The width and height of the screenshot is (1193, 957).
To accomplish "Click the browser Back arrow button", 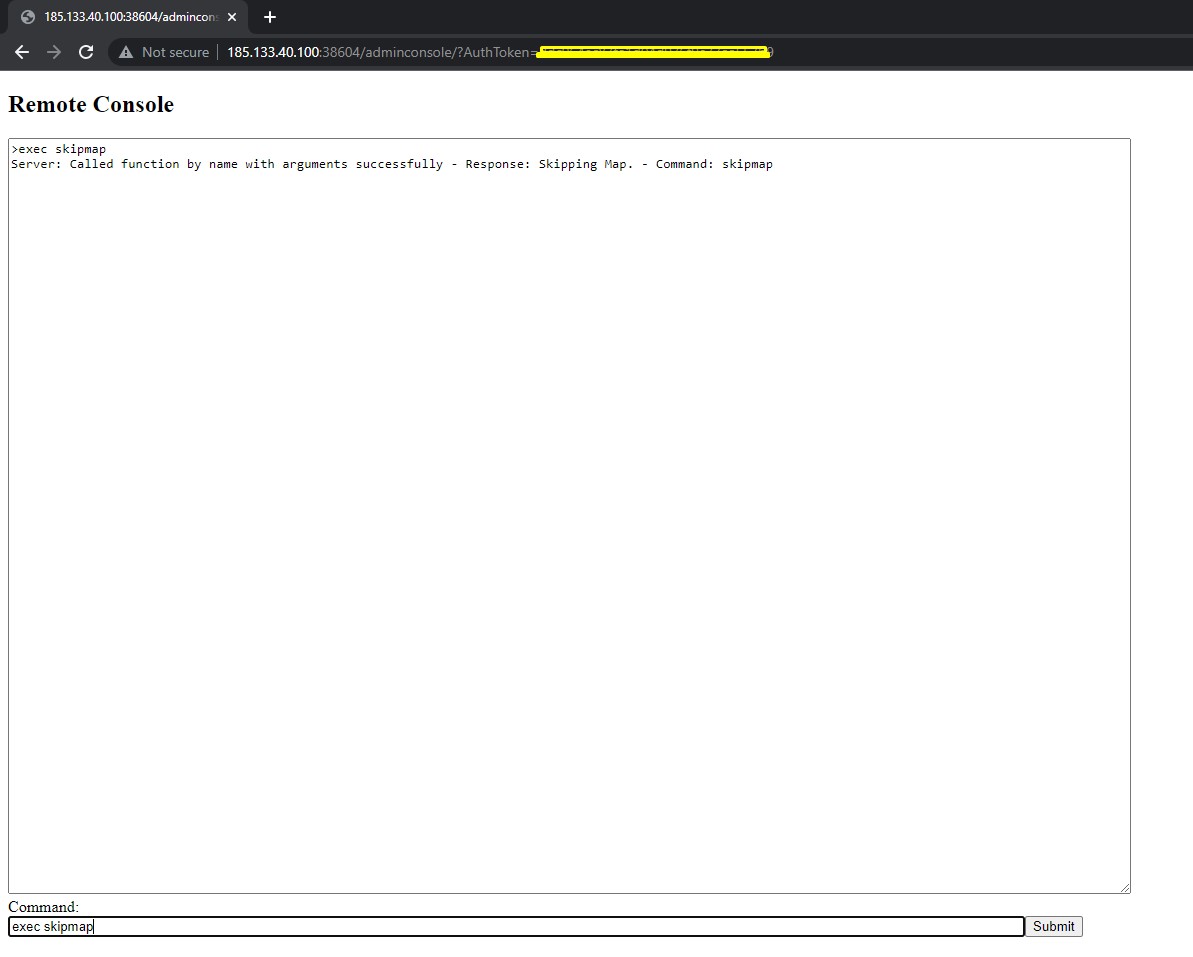I will [x=22, y=52].
